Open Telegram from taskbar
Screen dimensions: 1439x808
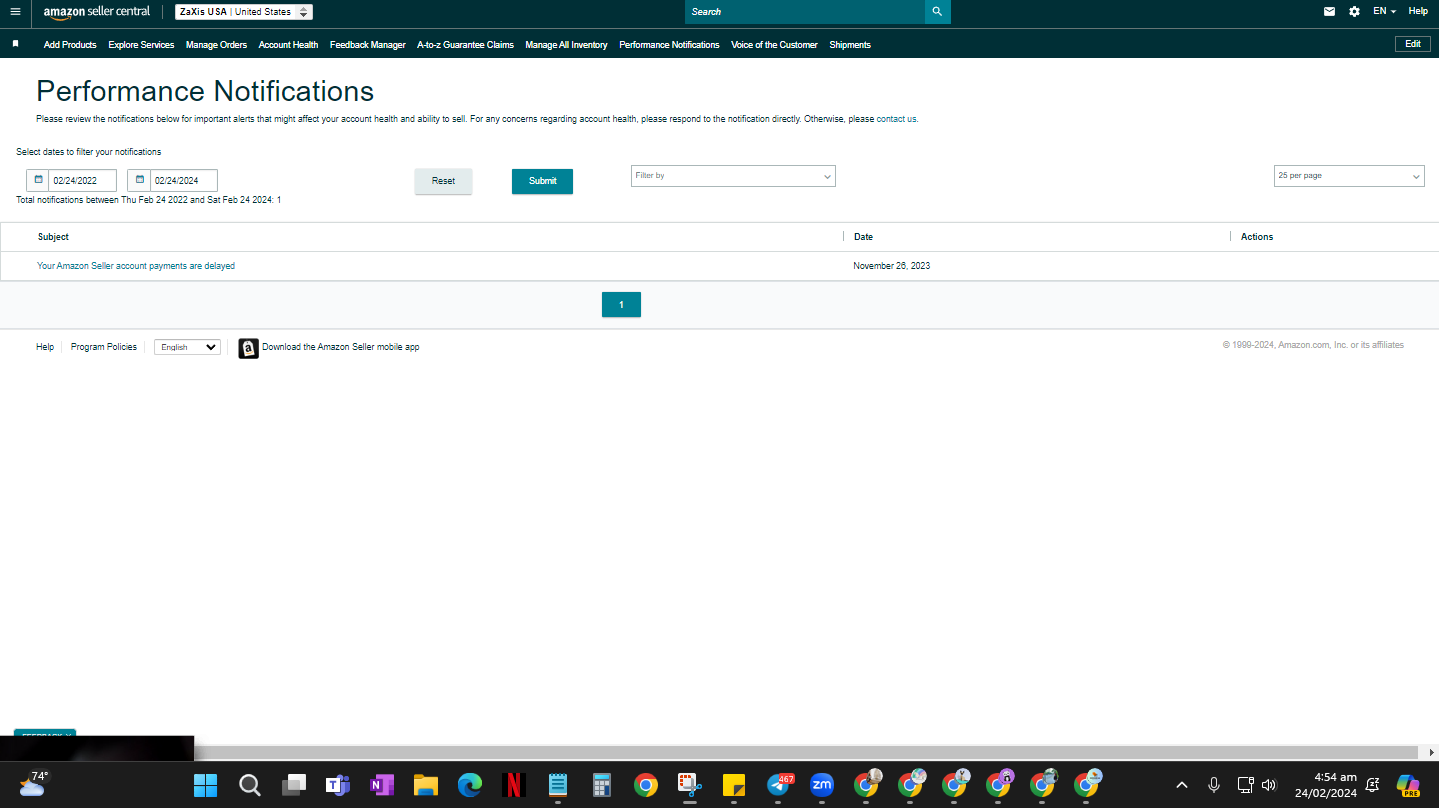tap(779, 785)
